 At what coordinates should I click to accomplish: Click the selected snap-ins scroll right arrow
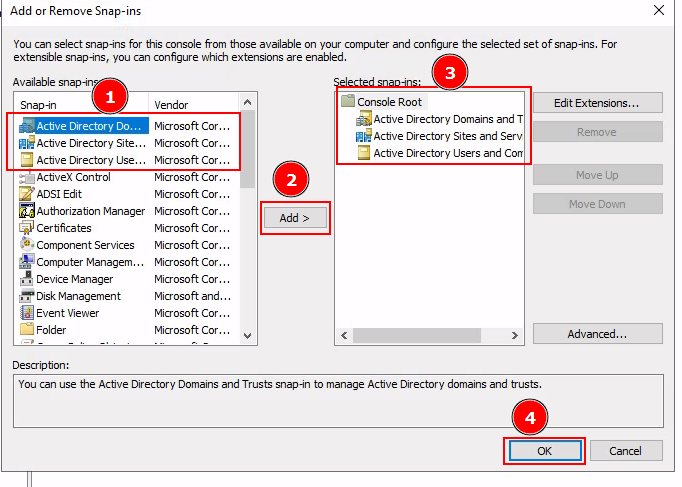pyautogui.click(x=515, y=335)
